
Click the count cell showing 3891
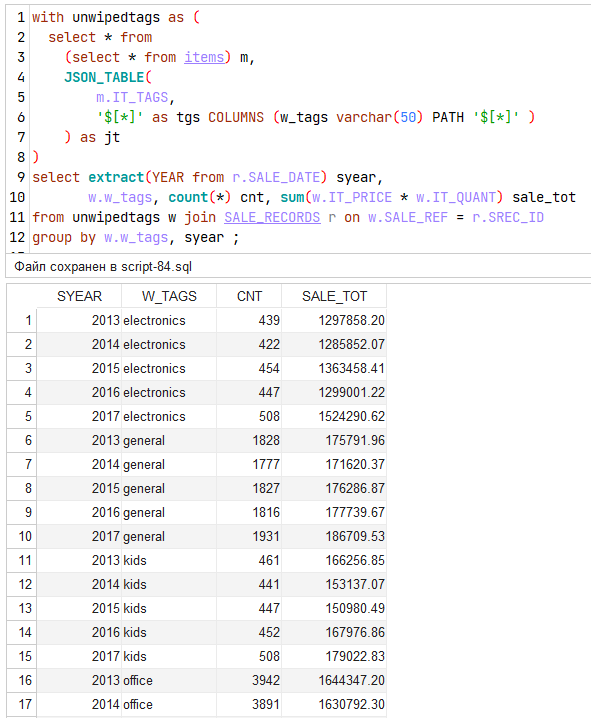[249, 704]
